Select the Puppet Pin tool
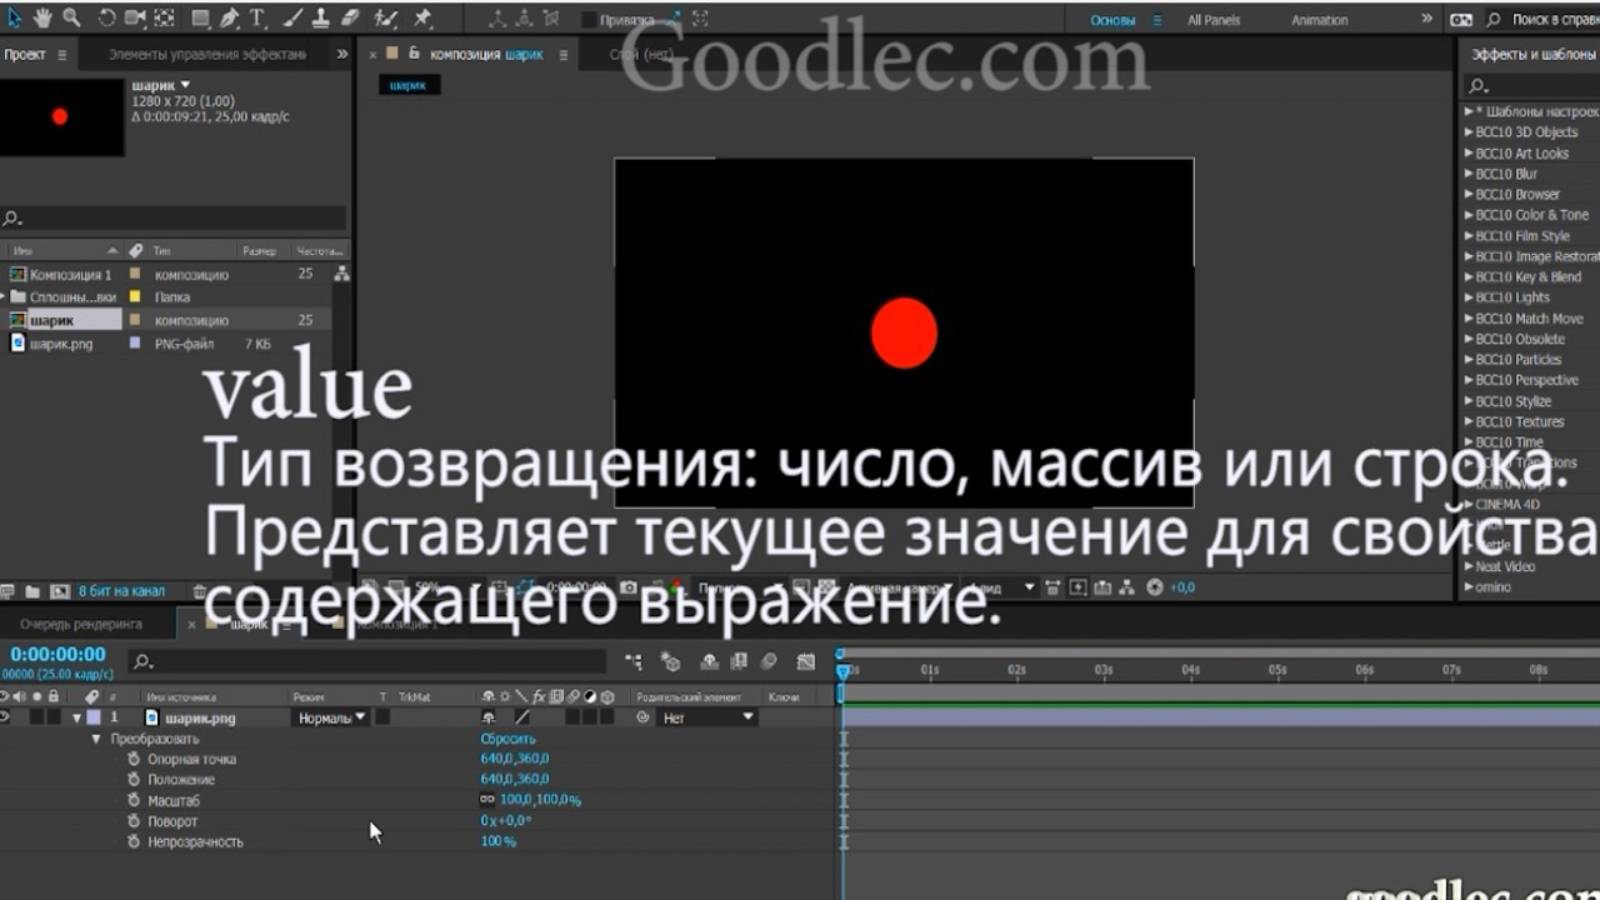This screenshot has height=900, width=1600. click(x=423, y=18)
